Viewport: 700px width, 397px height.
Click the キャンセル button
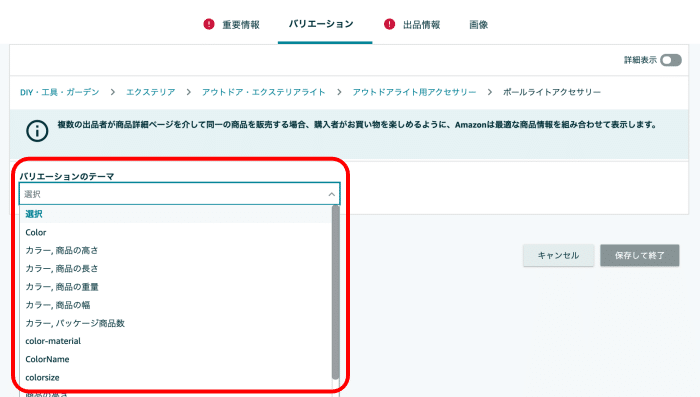coord(558,255)
